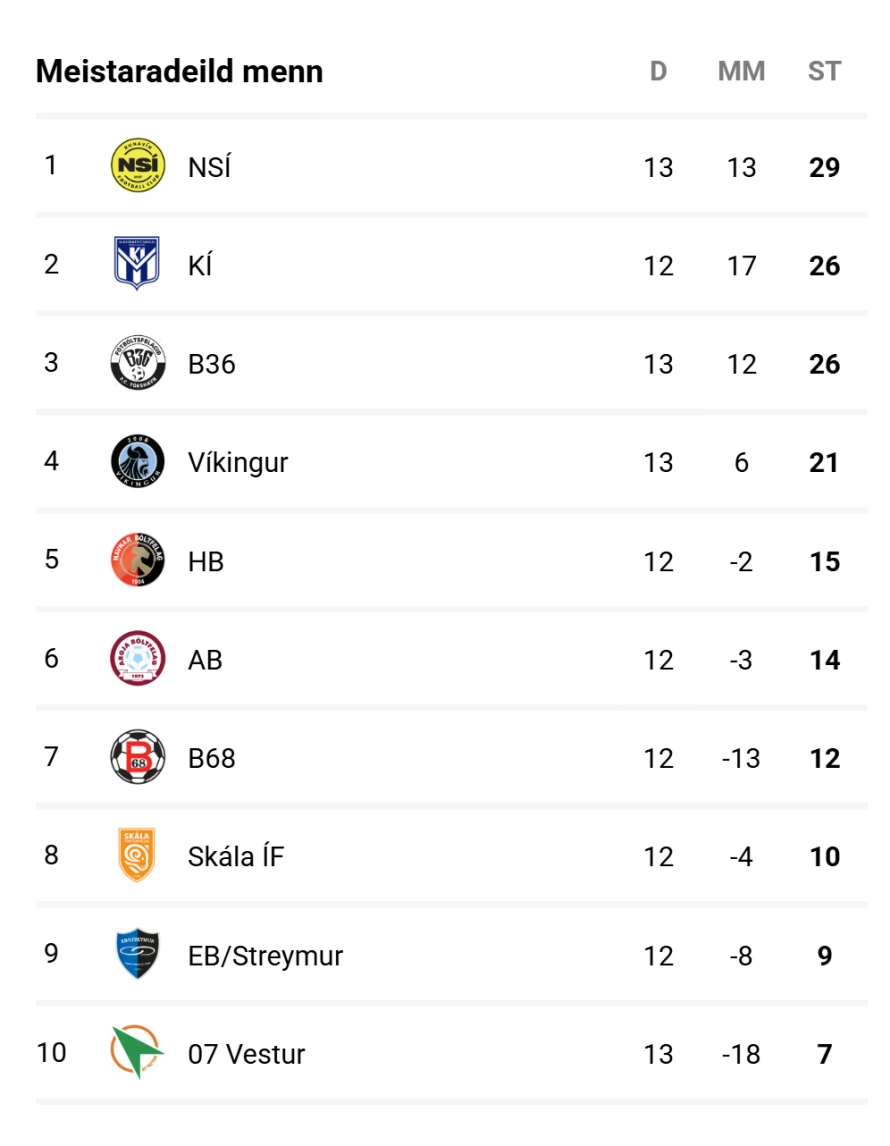Open the Skála ÍF orange shield crest
Viewport: 890px width, 1146px height.
(137, 854)
